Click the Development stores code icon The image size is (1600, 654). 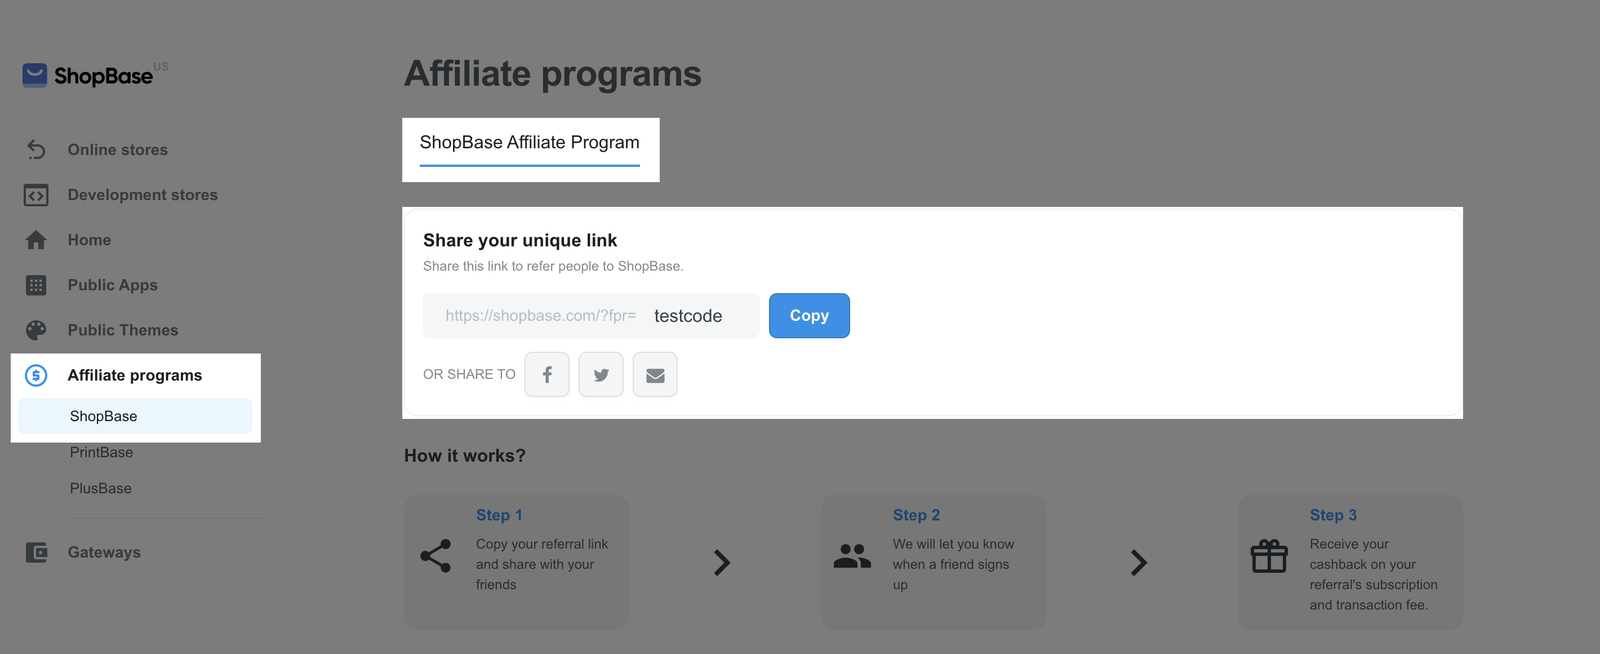(x=36, y=195)
